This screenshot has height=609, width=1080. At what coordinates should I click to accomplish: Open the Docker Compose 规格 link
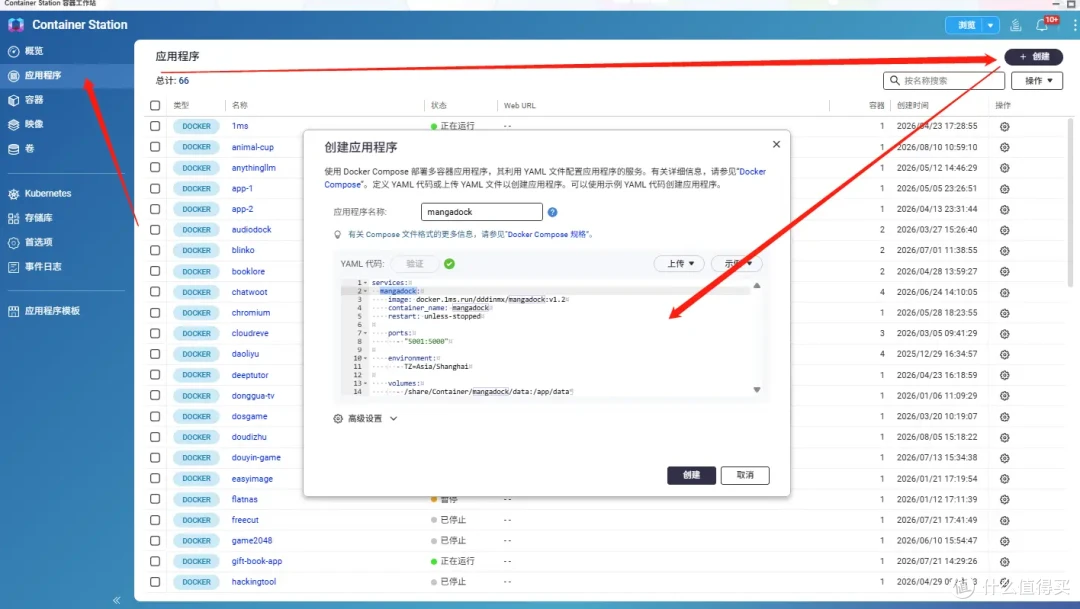click(x=548, y=235)
